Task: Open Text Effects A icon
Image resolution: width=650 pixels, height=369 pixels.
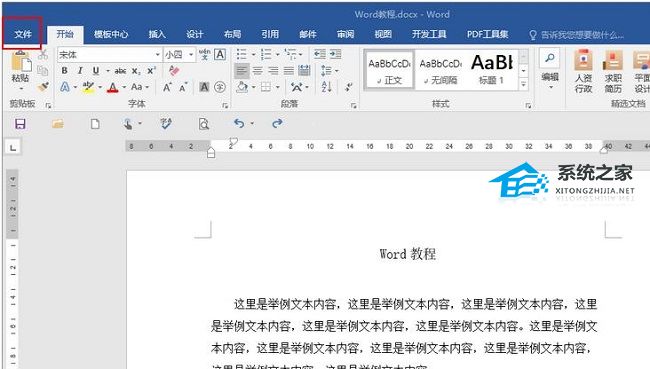Action: coord(65,87)
